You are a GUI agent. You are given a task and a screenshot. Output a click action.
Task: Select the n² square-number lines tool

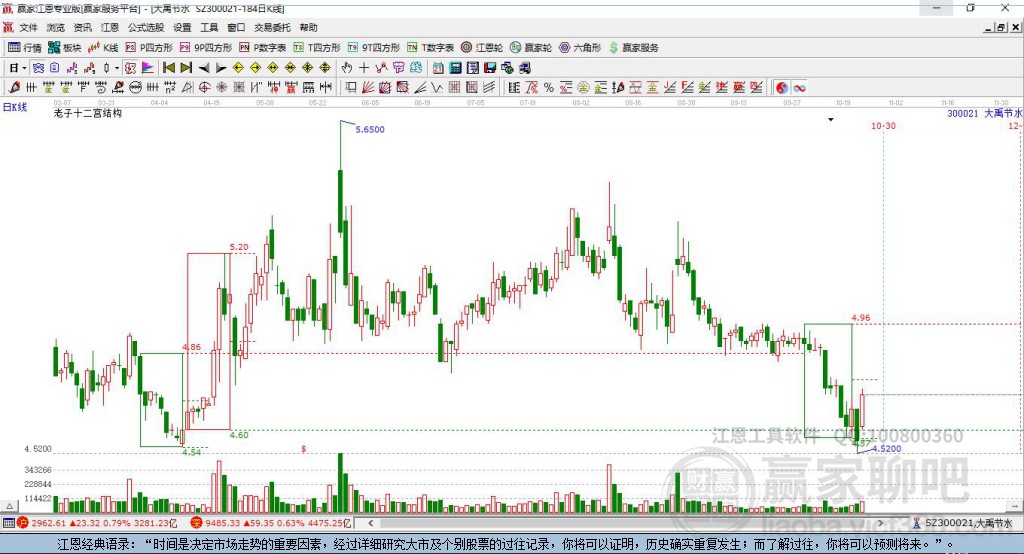(170, 87)
